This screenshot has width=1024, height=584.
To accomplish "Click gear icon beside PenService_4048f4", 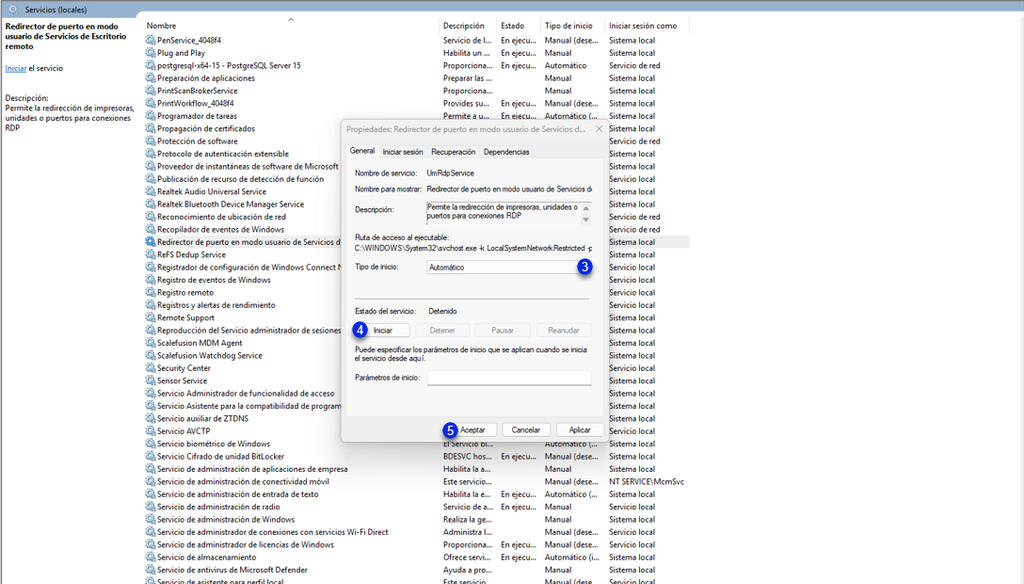I will [150, 40].
